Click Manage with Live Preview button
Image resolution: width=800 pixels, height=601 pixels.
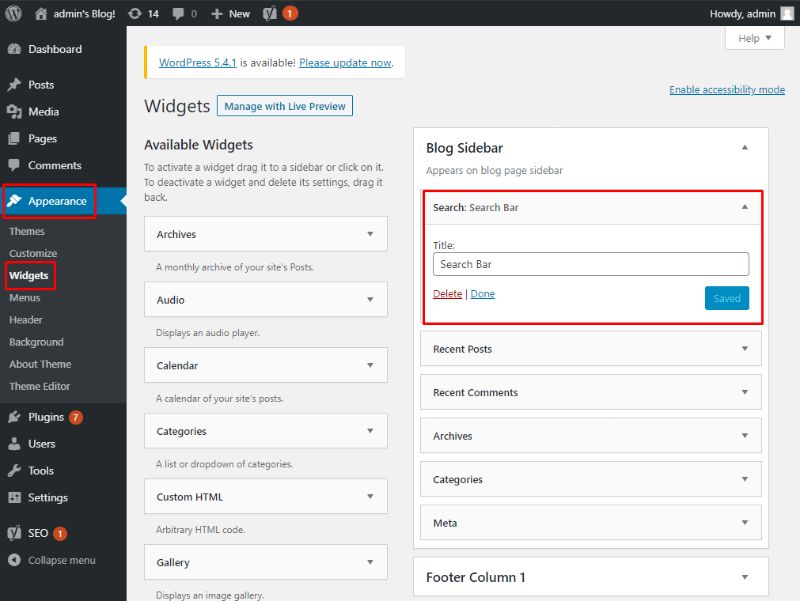(285, 106)
